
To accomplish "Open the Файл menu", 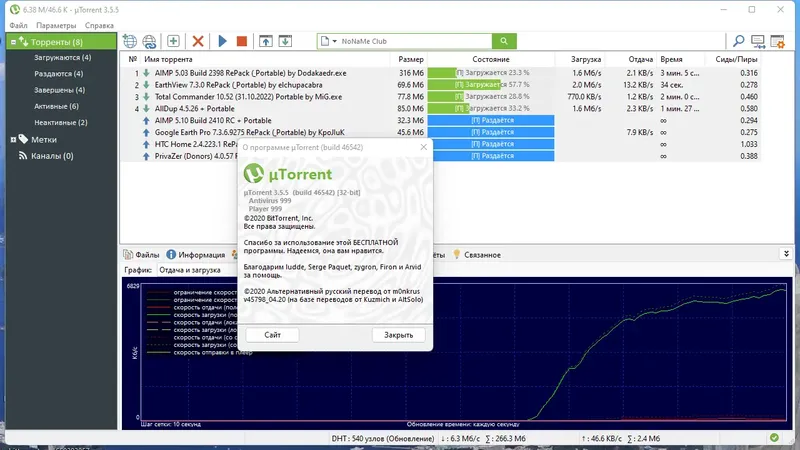I will pos(18,25).
